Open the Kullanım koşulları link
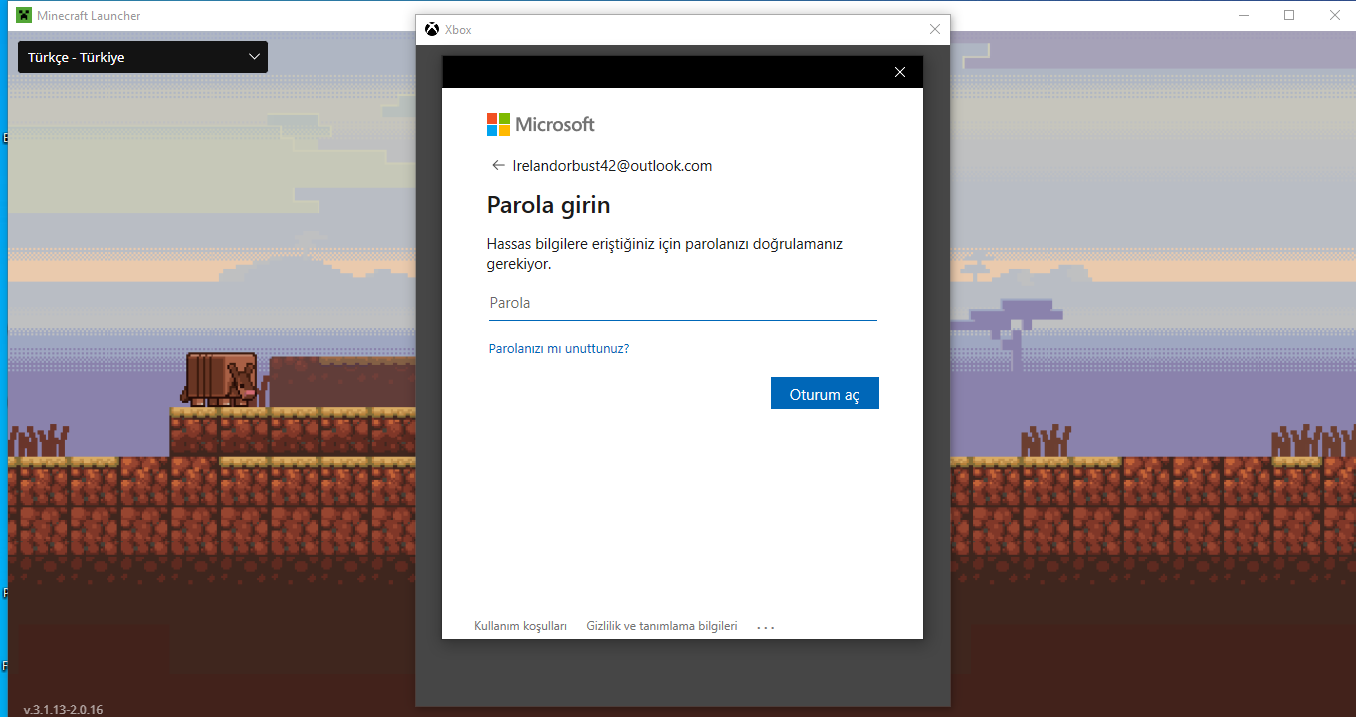This screenshot has height=717, width=1356. (520, 626)
